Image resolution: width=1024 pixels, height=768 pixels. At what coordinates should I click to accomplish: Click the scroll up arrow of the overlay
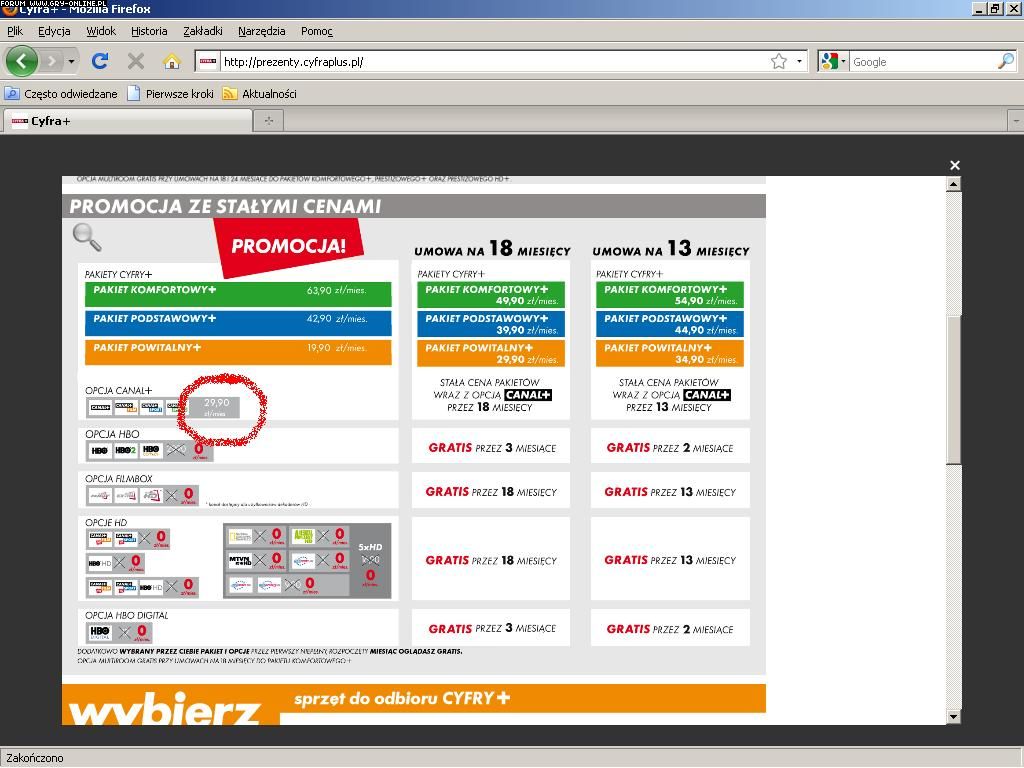(x=953, y=184)
